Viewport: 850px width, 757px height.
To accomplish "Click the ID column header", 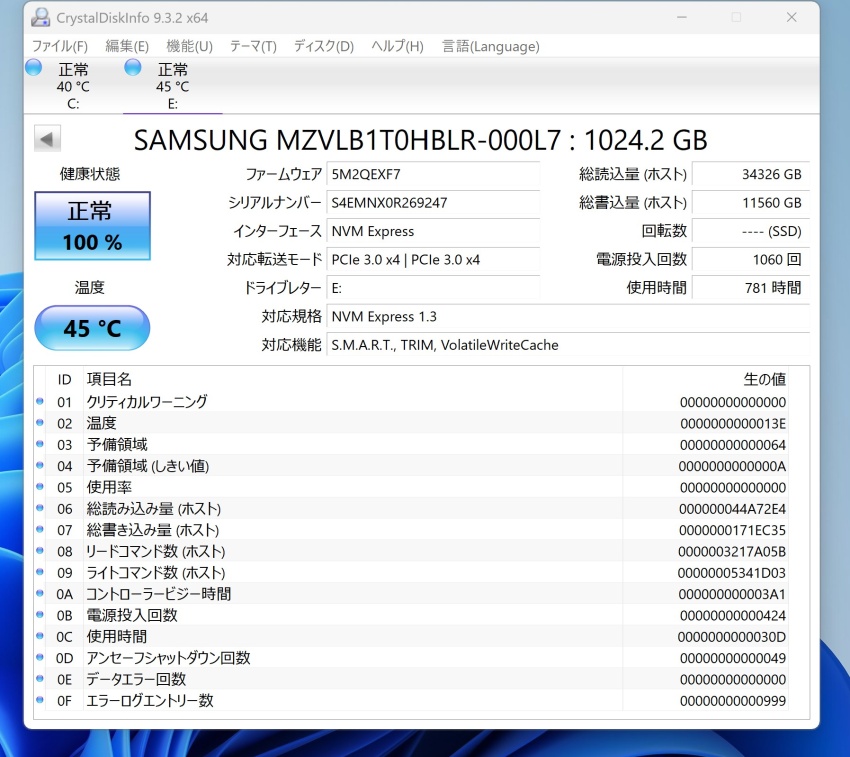I will (x=65, y=380).
